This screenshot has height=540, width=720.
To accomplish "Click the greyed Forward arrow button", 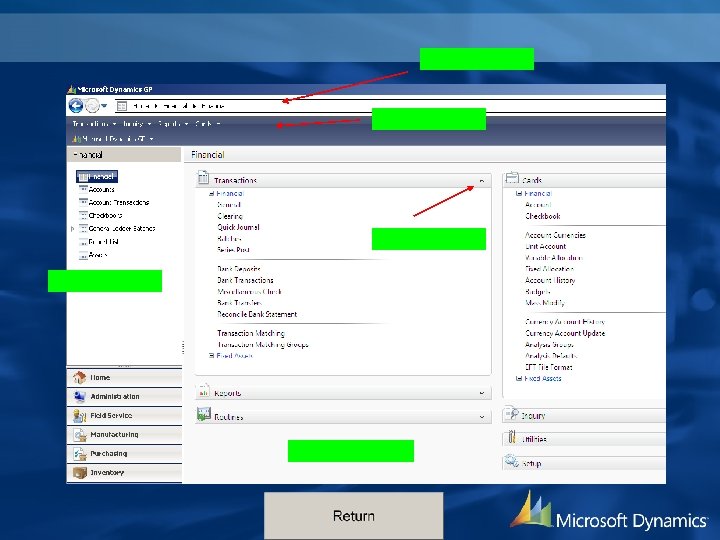I will (92, 106).
